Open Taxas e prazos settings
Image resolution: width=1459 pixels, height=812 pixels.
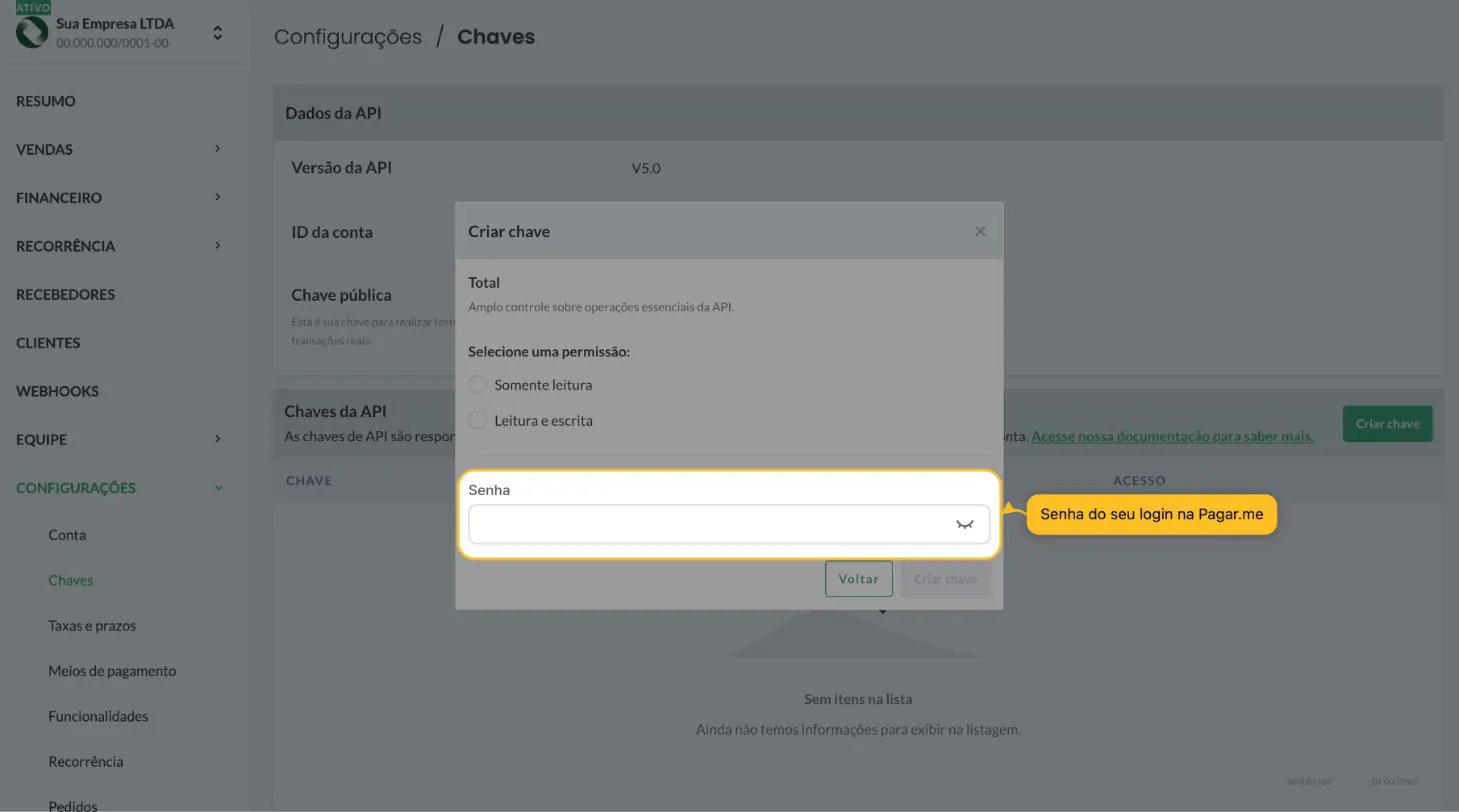tap(92, 626)
